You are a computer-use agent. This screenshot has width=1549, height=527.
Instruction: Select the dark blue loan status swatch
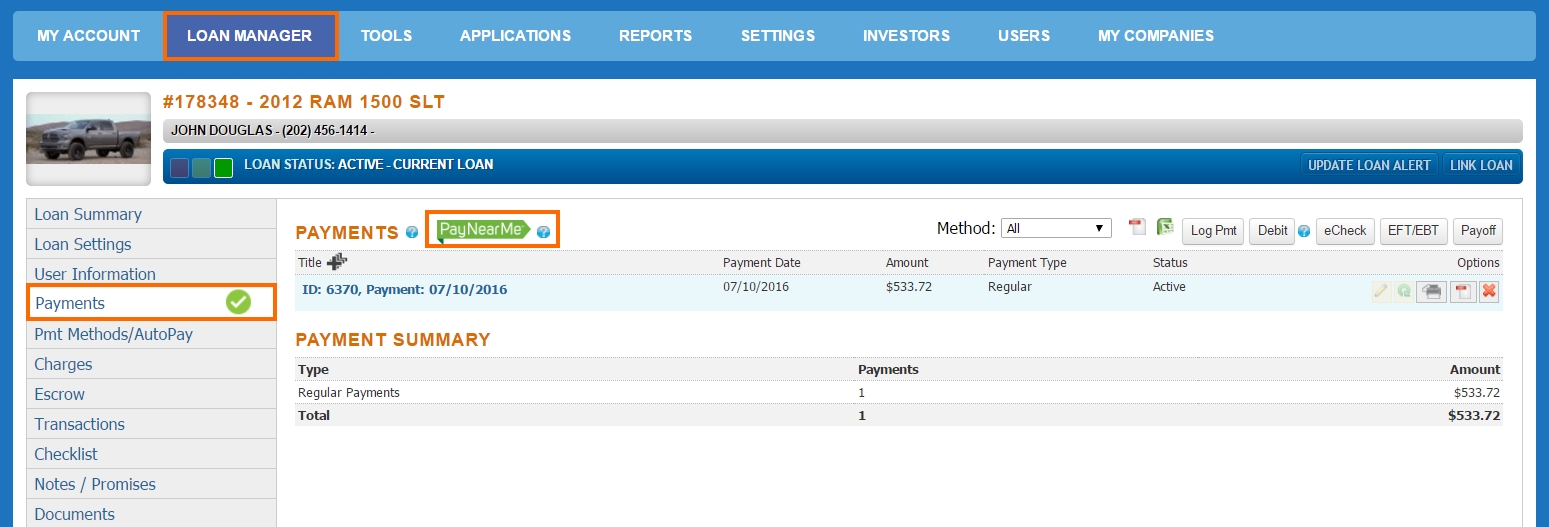pos(179,168)
